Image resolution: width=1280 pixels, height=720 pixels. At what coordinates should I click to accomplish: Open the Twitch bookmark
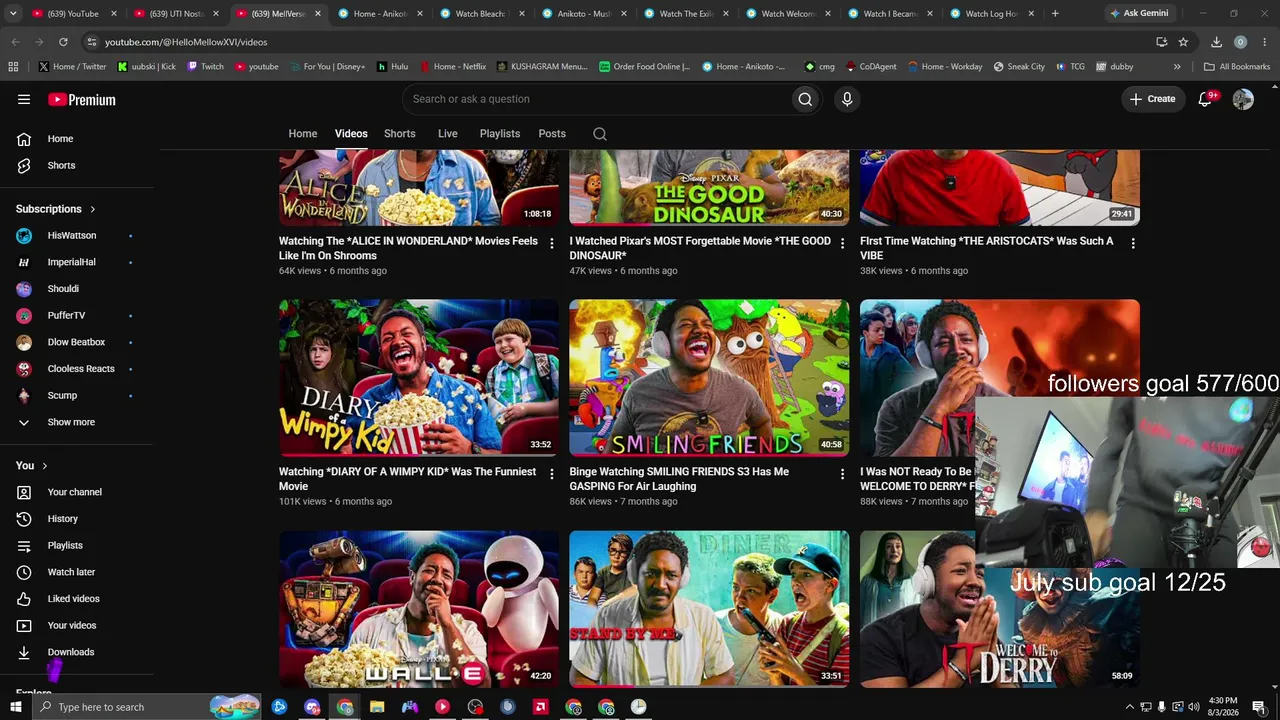click(x=205, y=67)
